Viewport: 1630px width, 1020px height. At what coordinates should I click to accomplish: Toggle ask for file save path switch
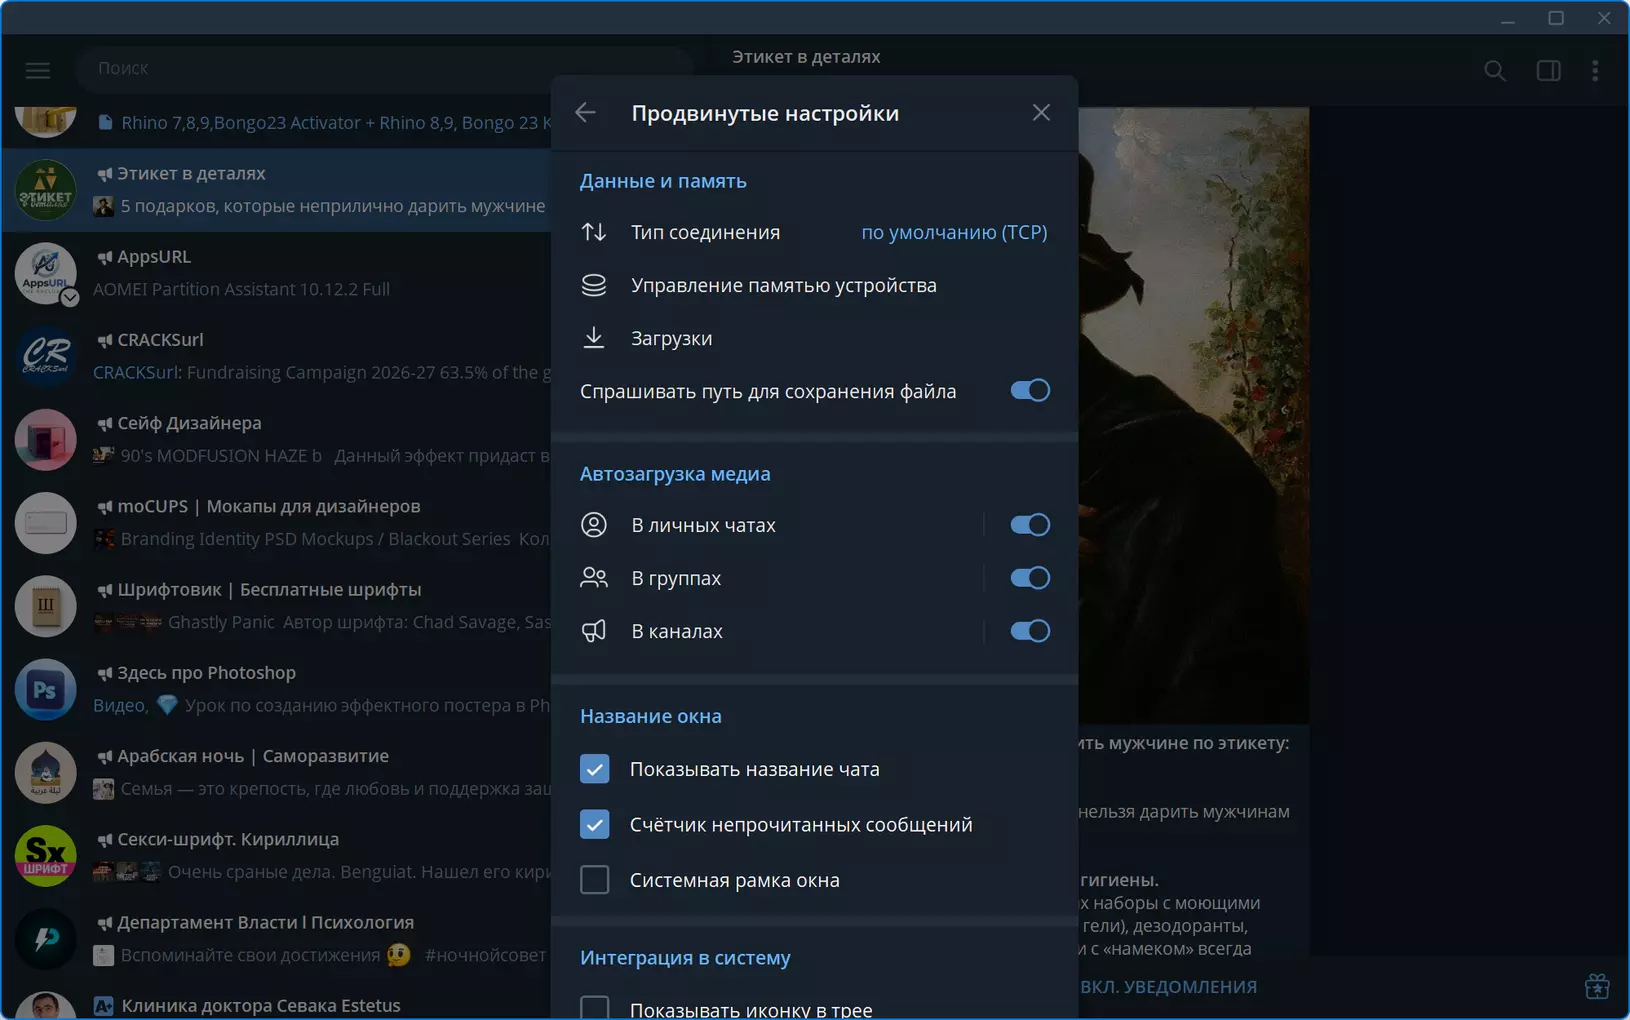(1029, 390)
